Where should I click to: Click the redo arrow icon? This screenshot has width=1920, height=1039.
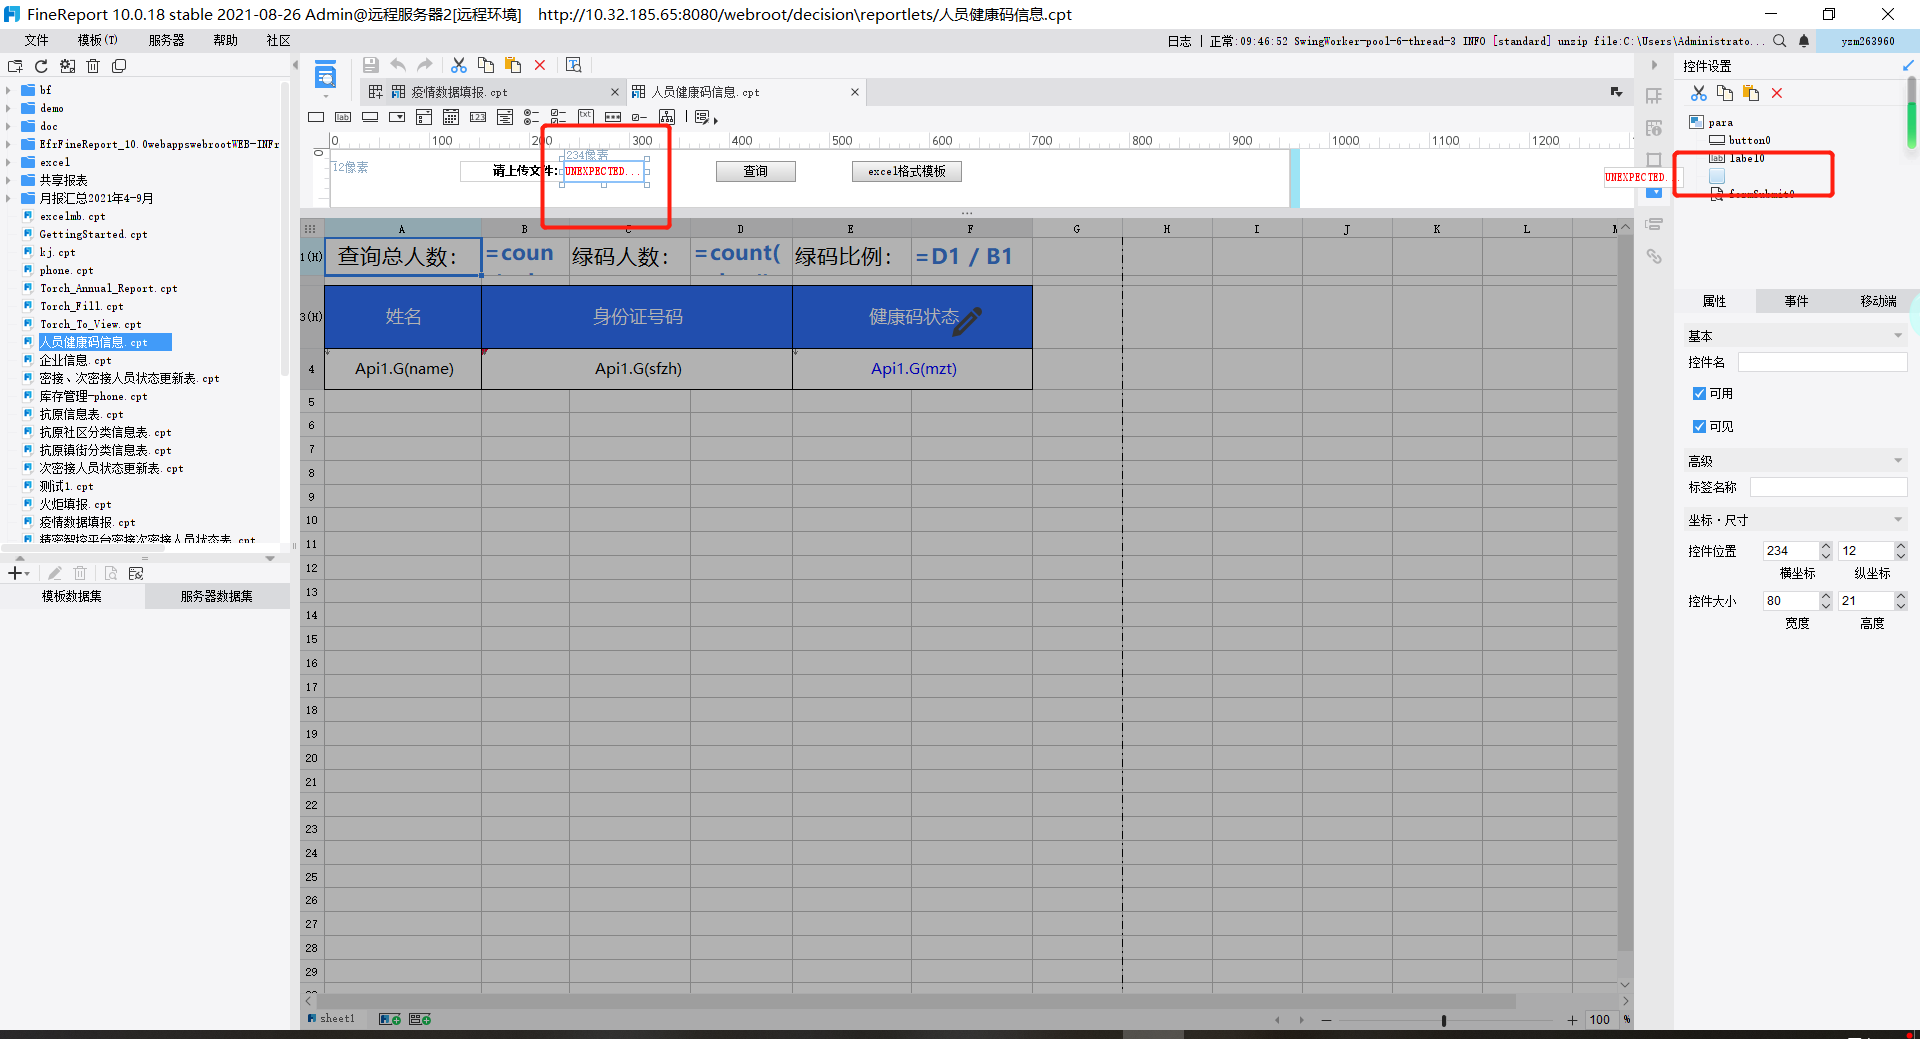coord(425,65)
